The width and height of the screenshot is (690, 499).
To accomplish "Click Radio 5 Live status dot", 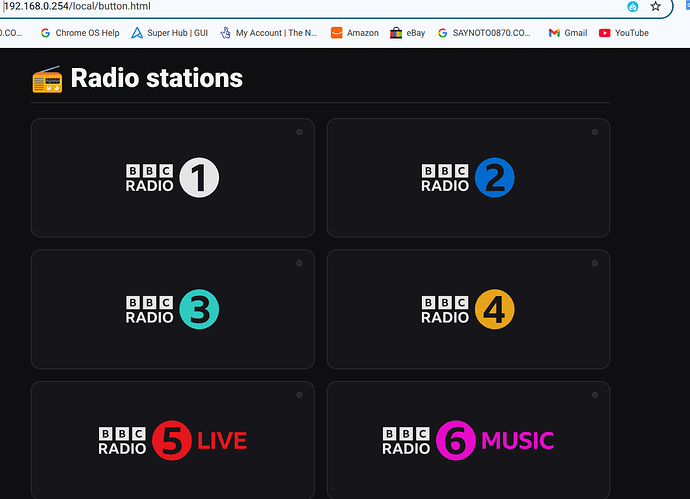I will [299, 395].
